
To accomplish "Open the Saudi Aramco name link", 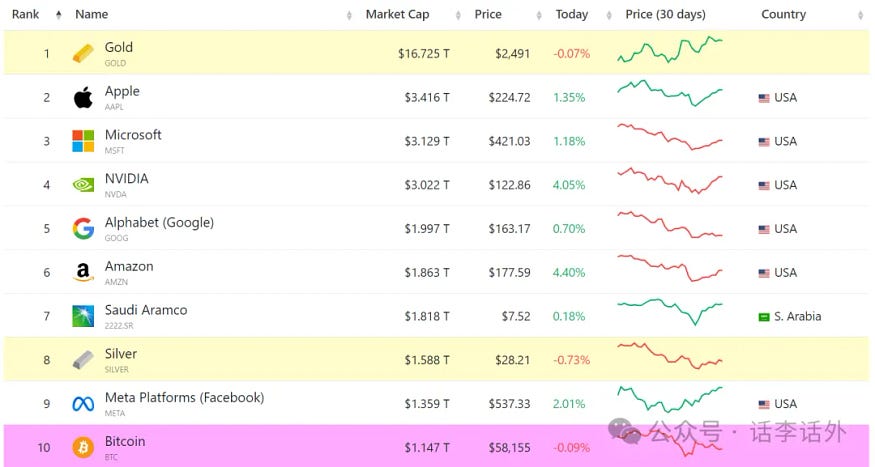I will click(146, 310).
